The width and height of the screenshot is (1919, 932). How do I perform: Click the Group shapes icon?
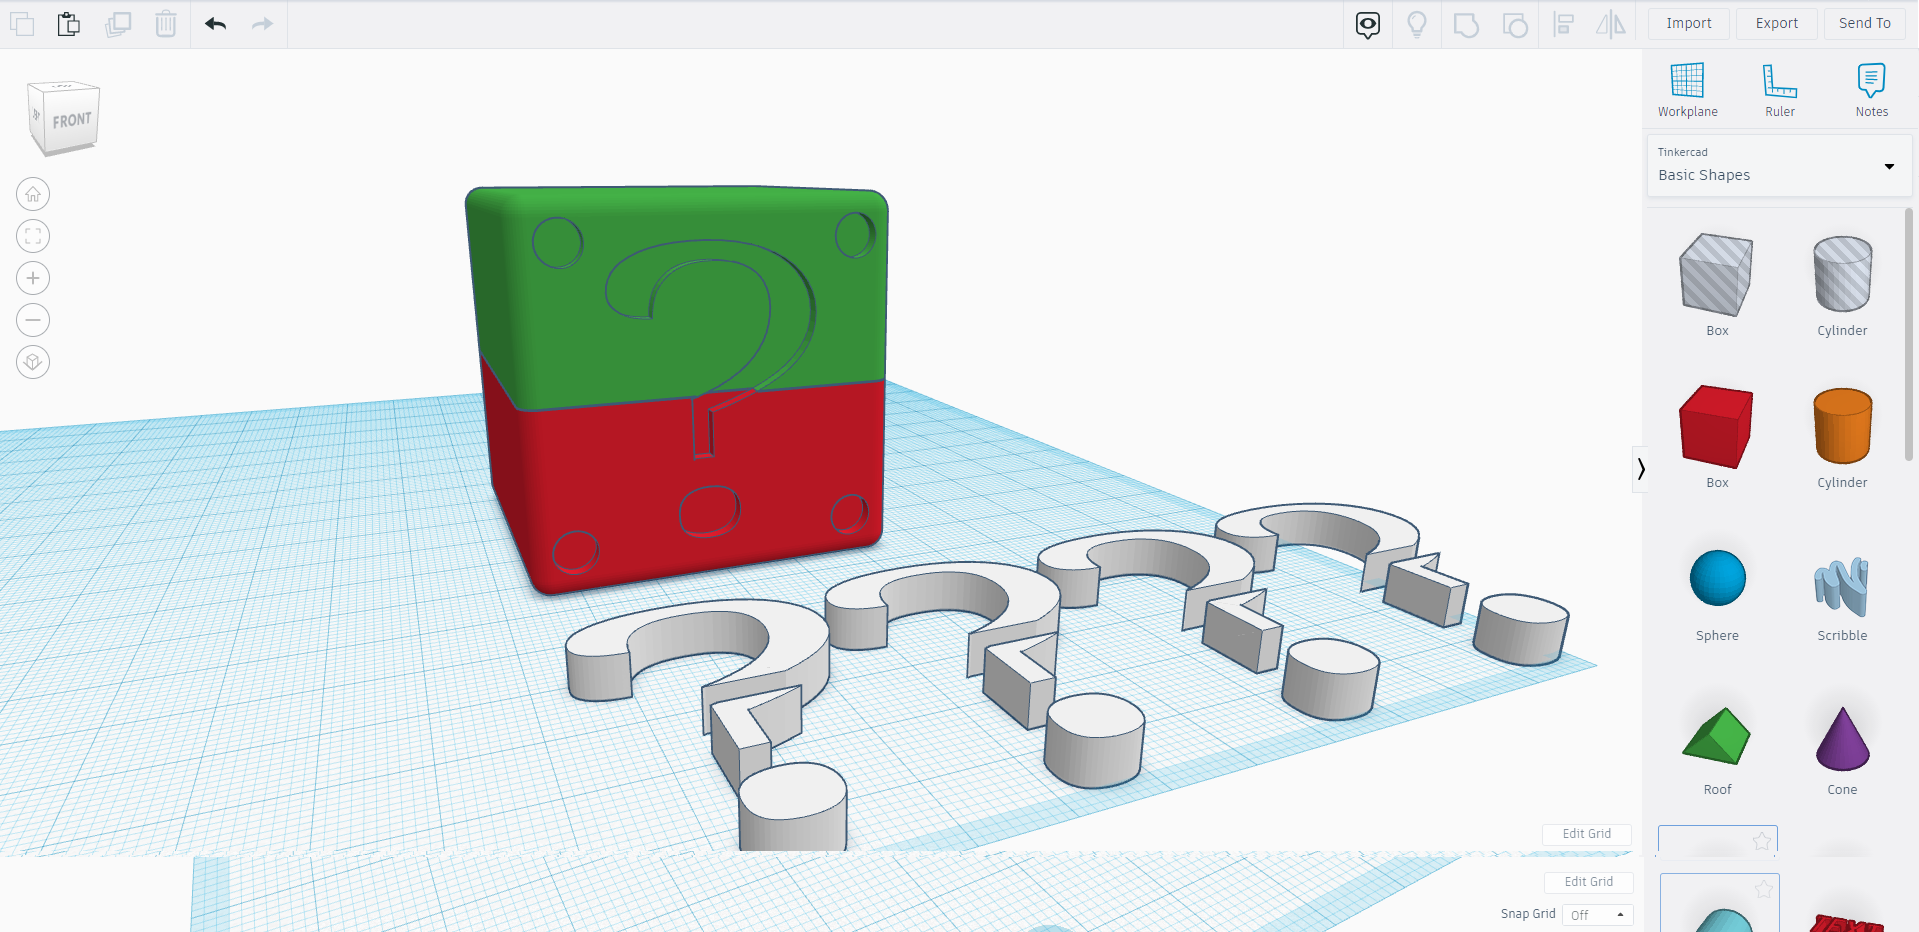1466,24
